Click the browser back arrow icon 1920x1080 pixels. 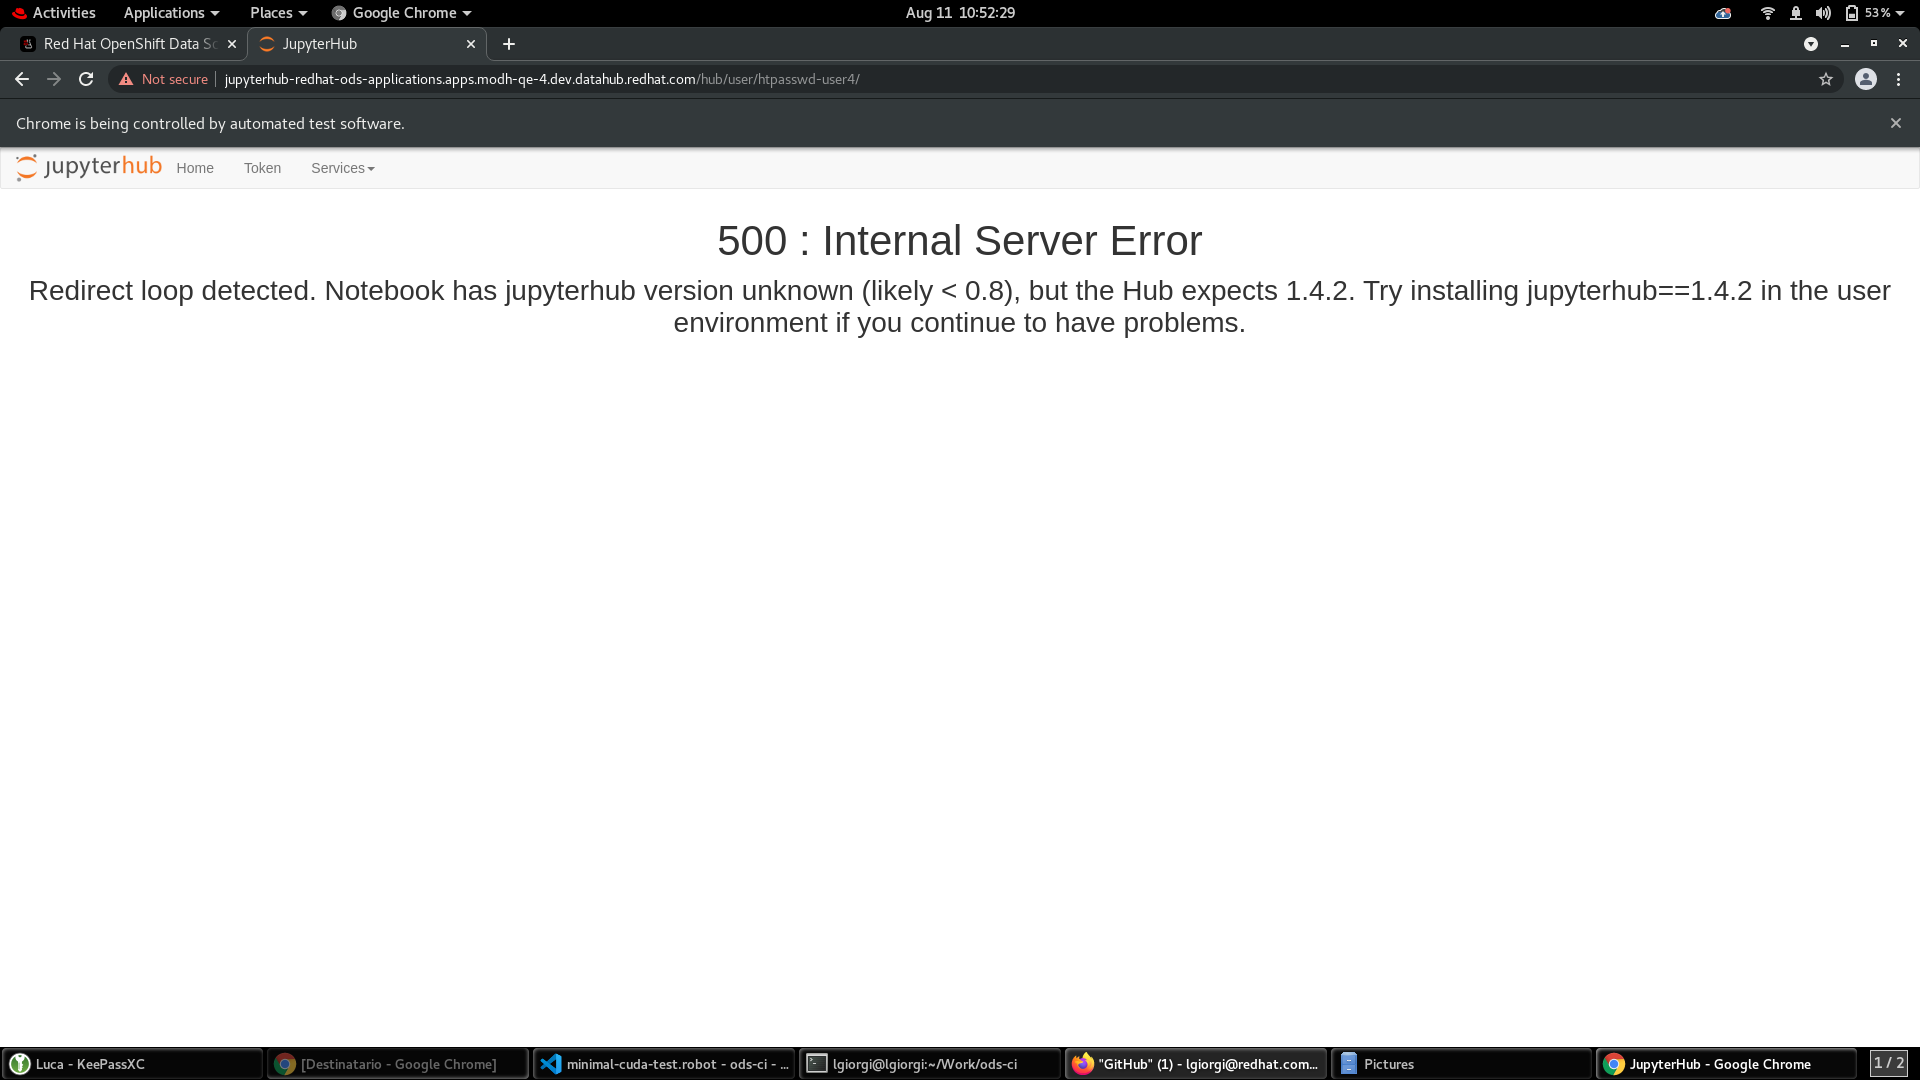tap(22, 79)
